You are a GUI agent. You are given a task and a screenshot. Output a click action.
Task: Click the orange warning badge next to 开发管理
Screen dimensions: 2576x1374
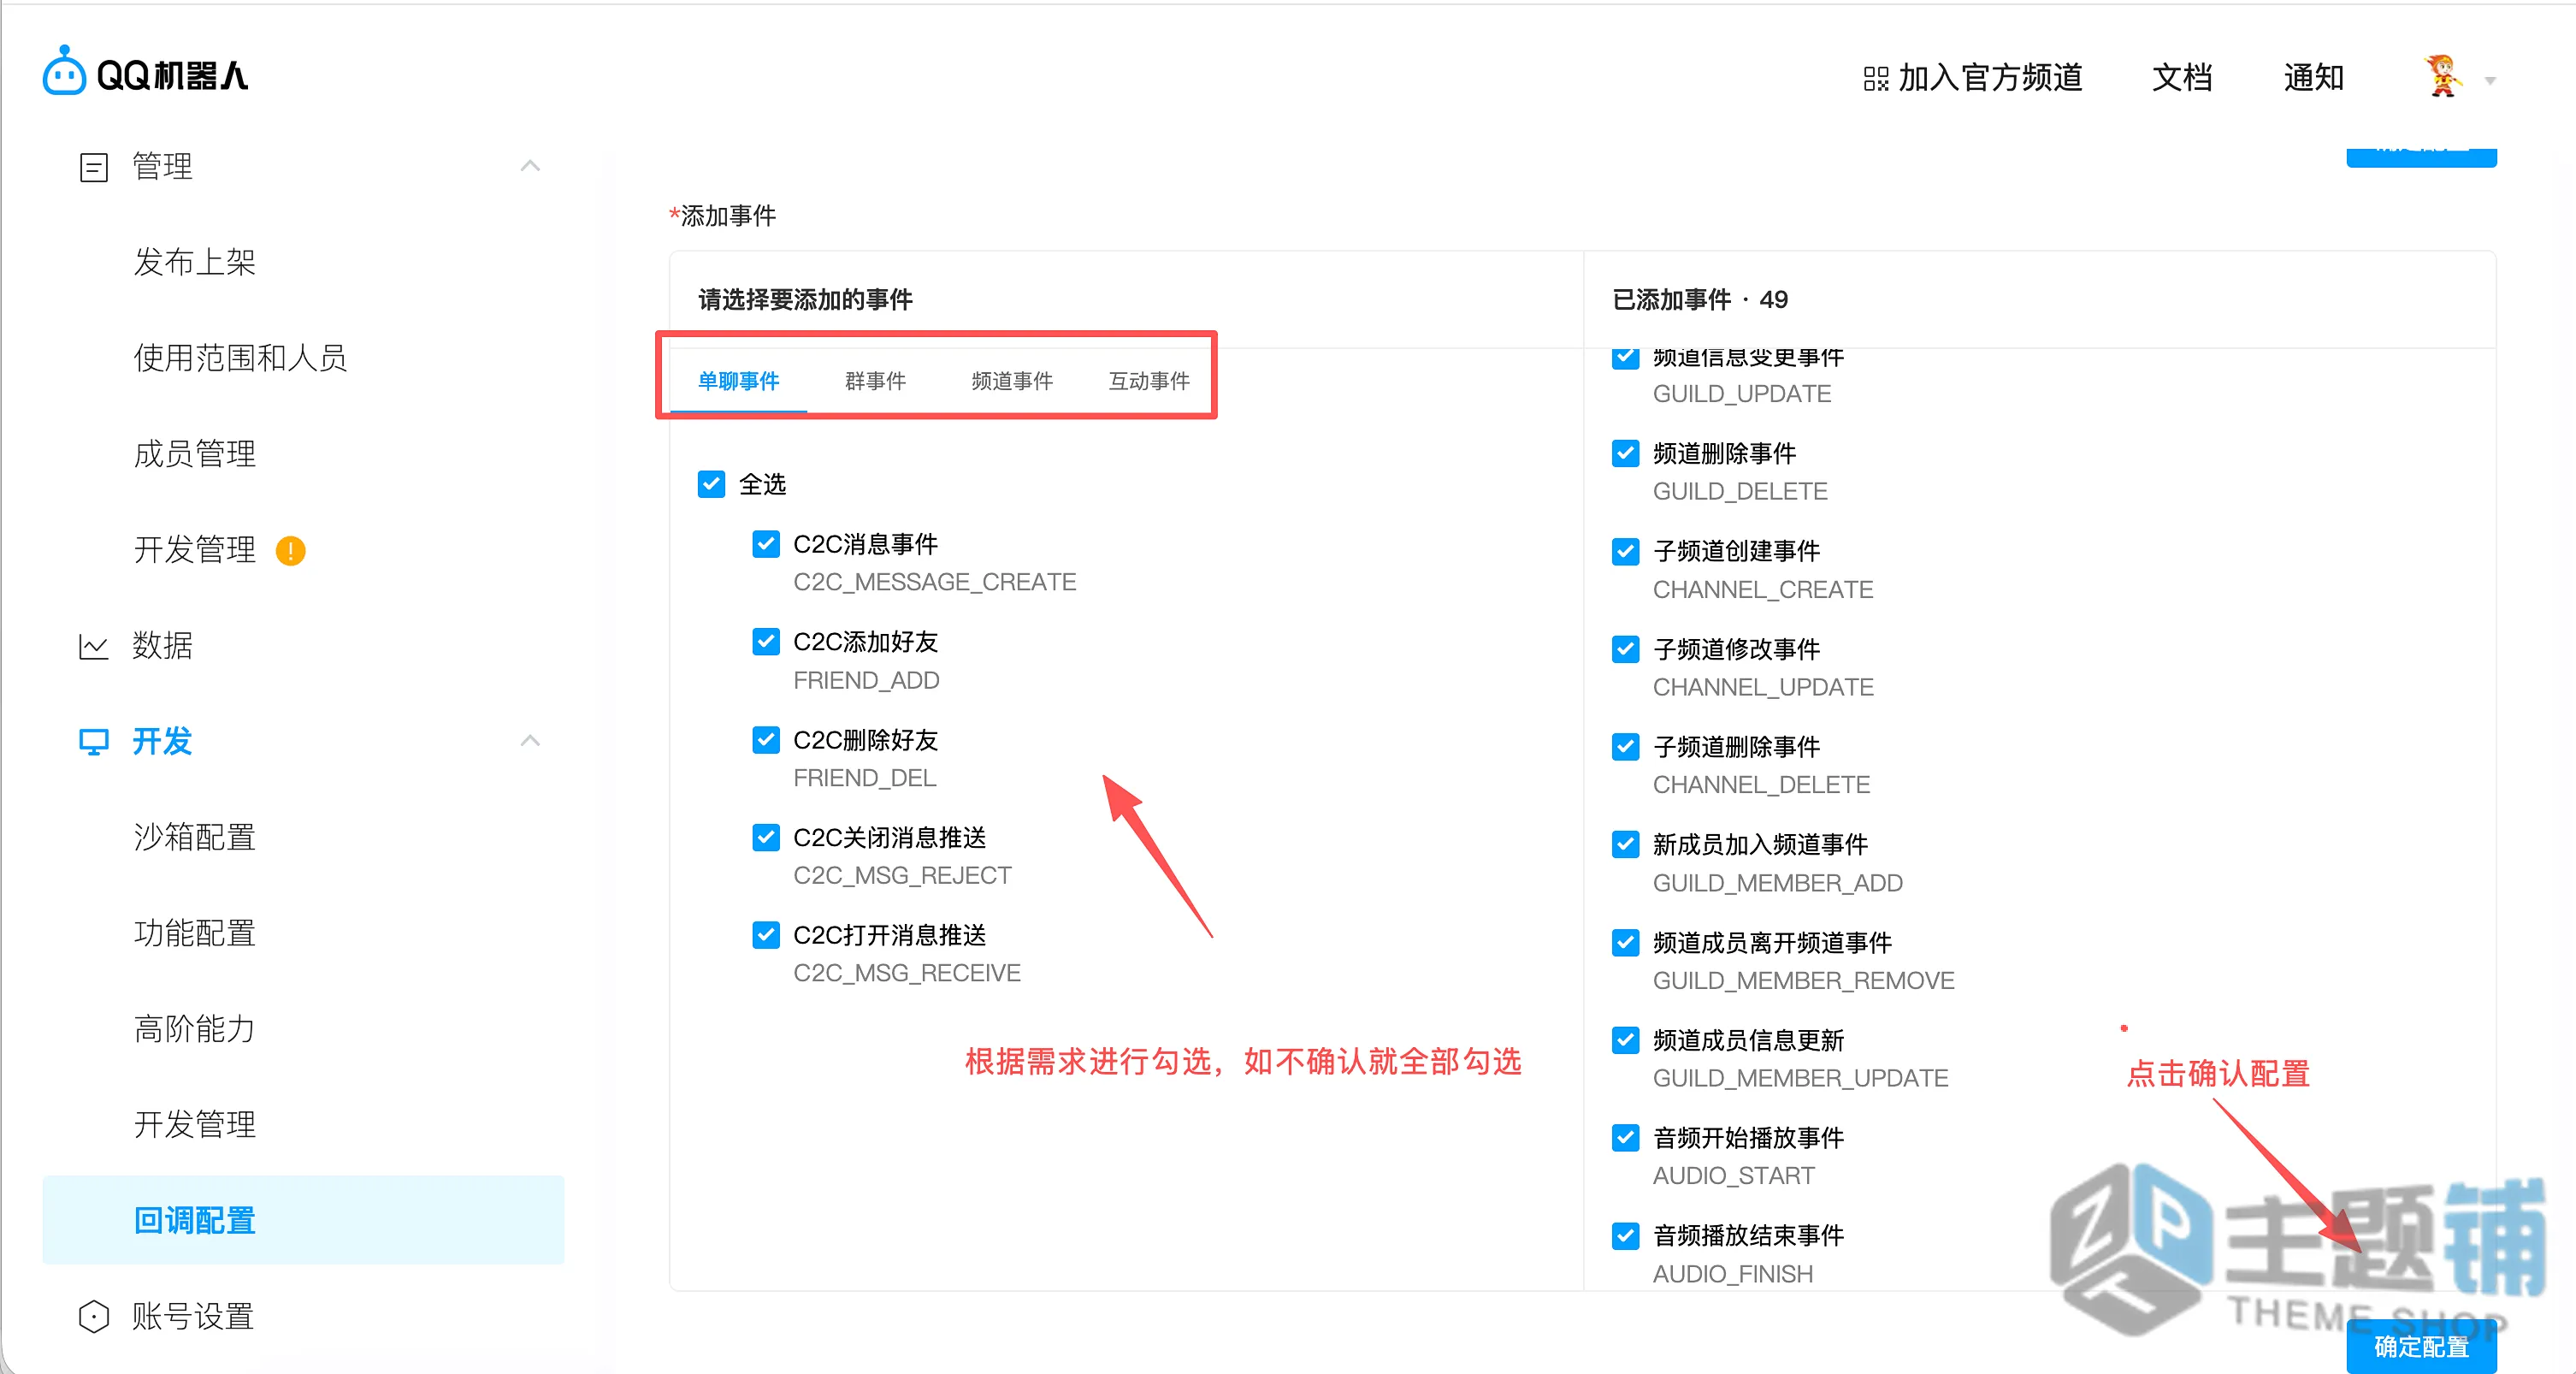pos(290,551)
